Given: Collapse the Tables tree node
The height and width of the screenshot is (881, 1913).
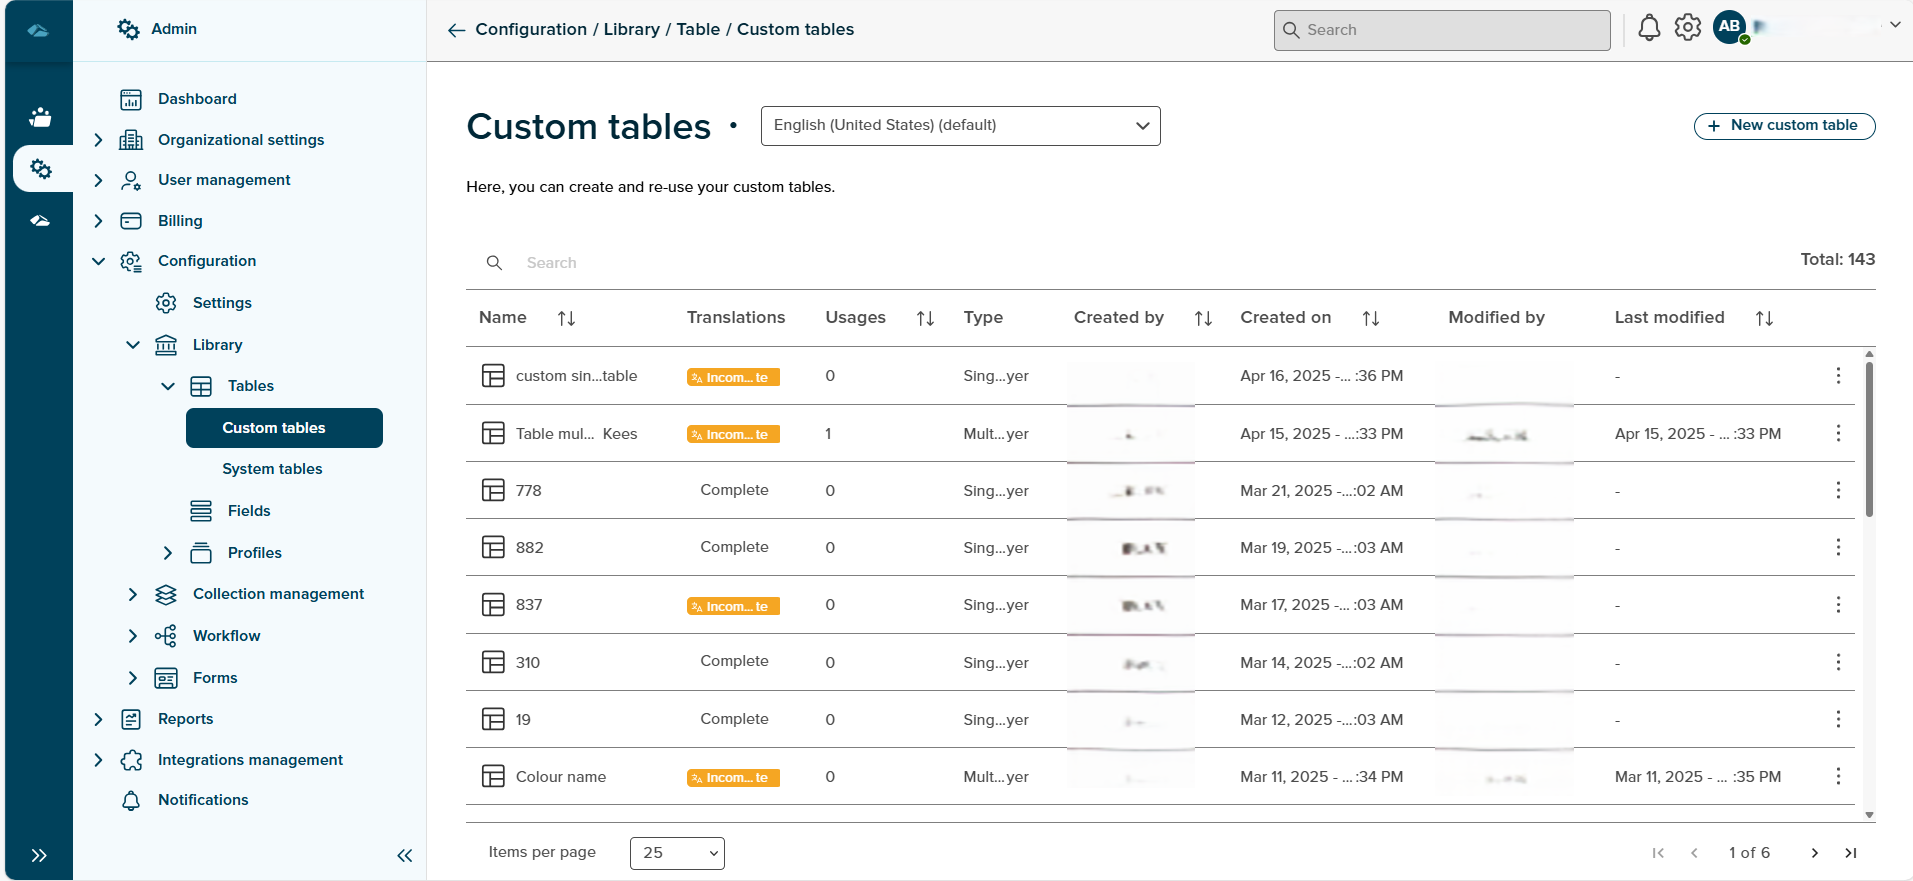Looking at the screenshot, I should pos(168,386).
